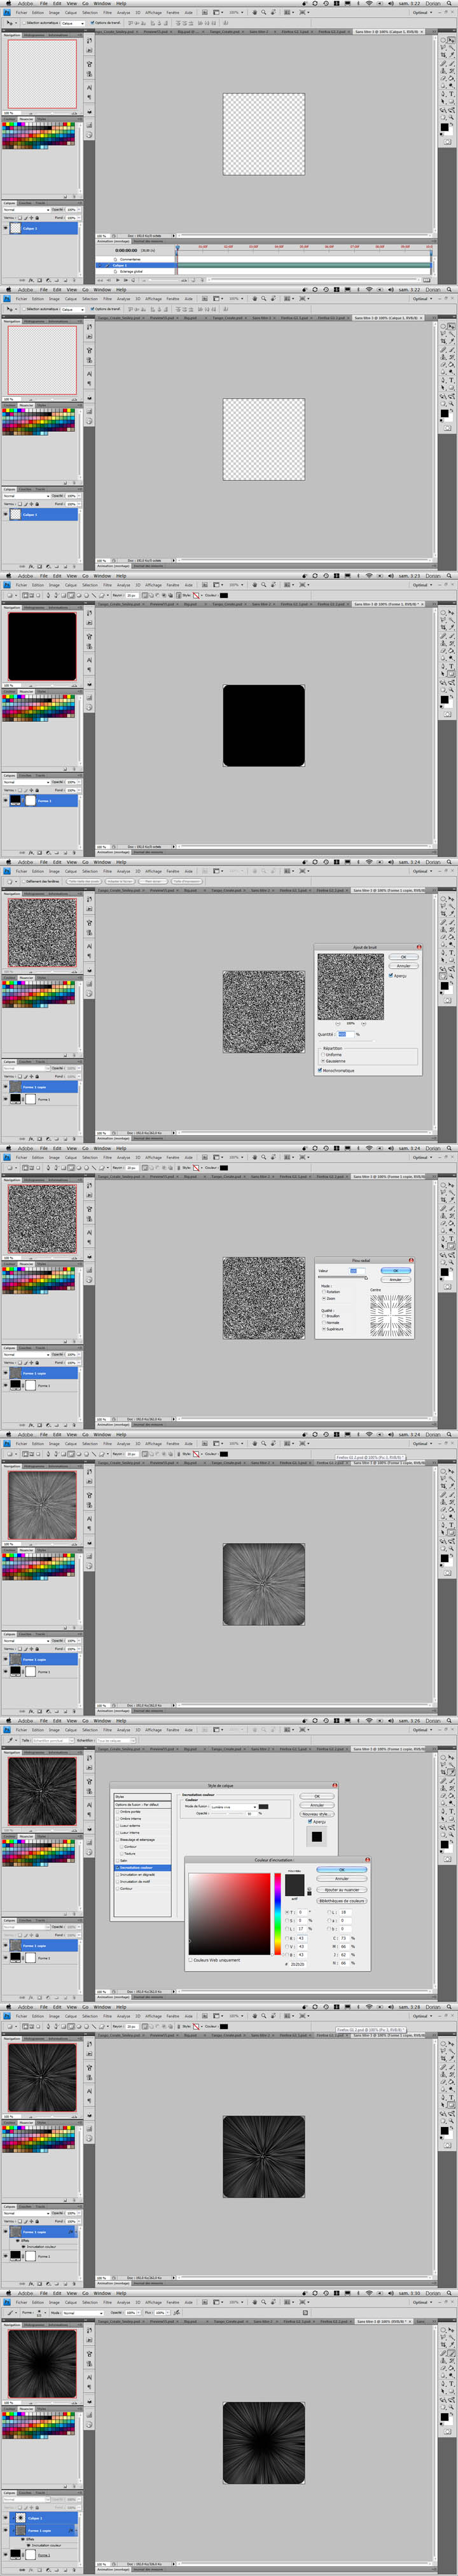Screen dimensions: 458x2576
Task: Click OK in the Couleur d'incrustation picker
Action: 341,1870
